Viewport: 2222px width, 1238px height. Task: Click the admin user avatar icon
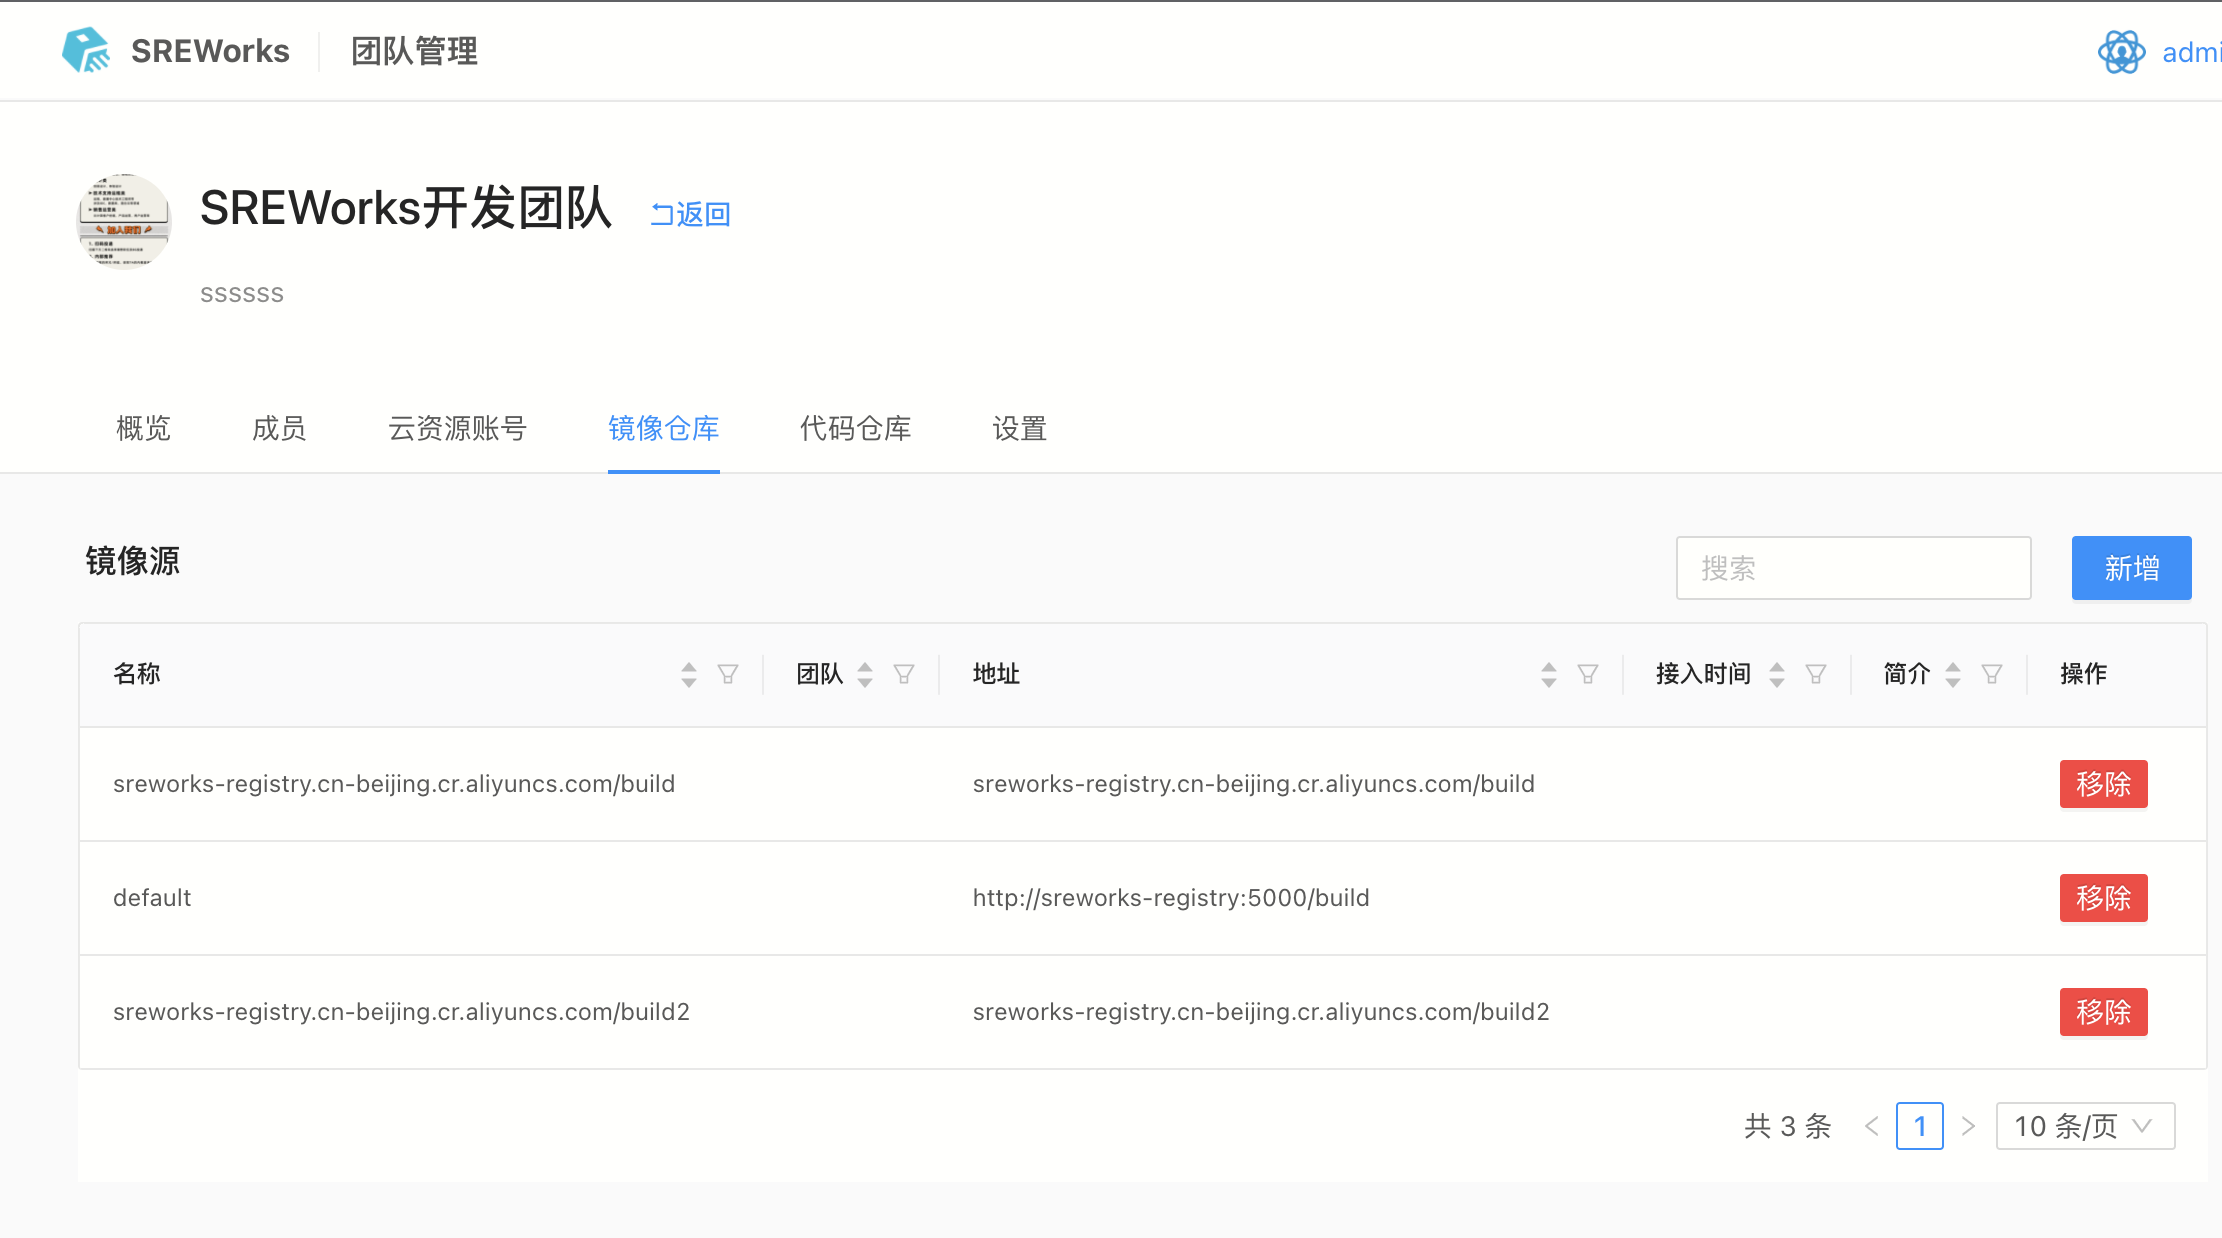[2120, 52]
